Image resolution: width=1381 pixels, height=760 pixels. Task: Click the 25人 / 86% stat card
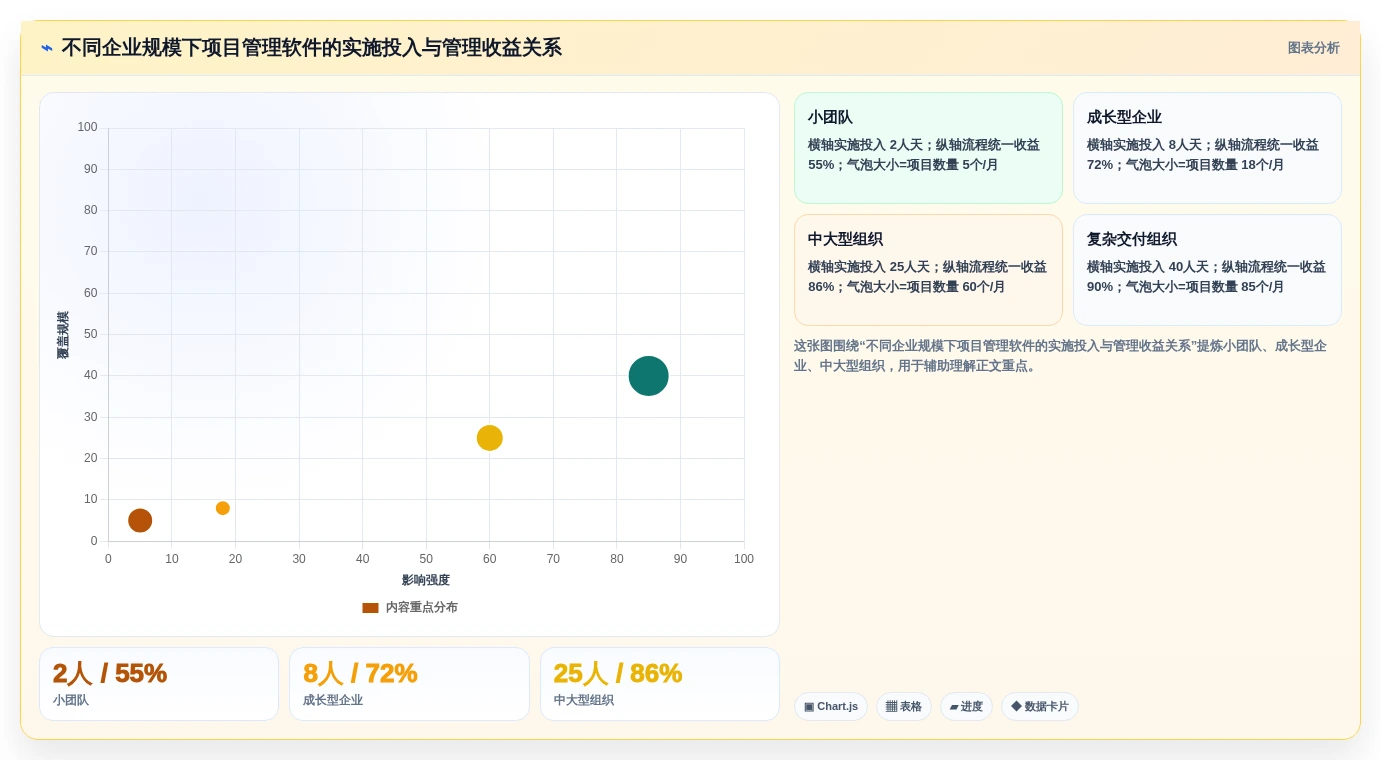660,684
